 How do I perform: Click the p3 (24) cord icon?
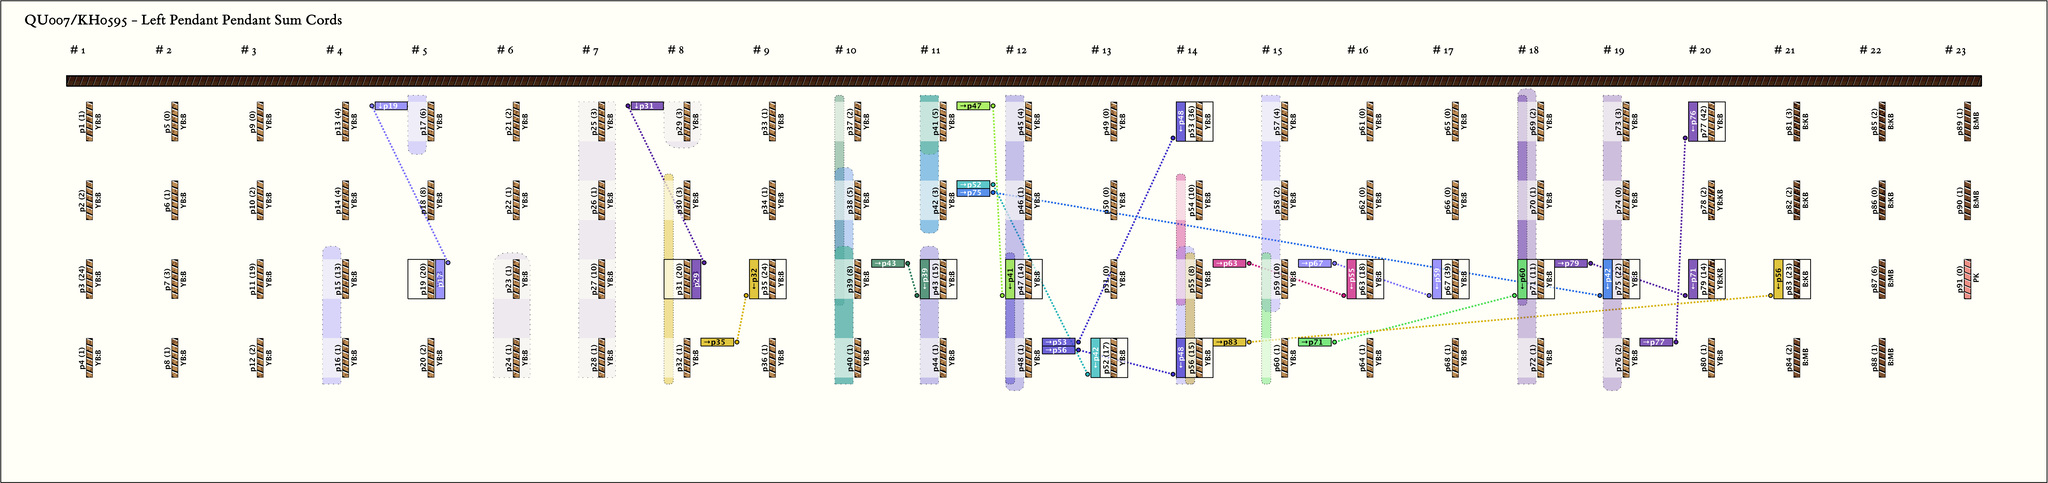[x=90, y=279]
